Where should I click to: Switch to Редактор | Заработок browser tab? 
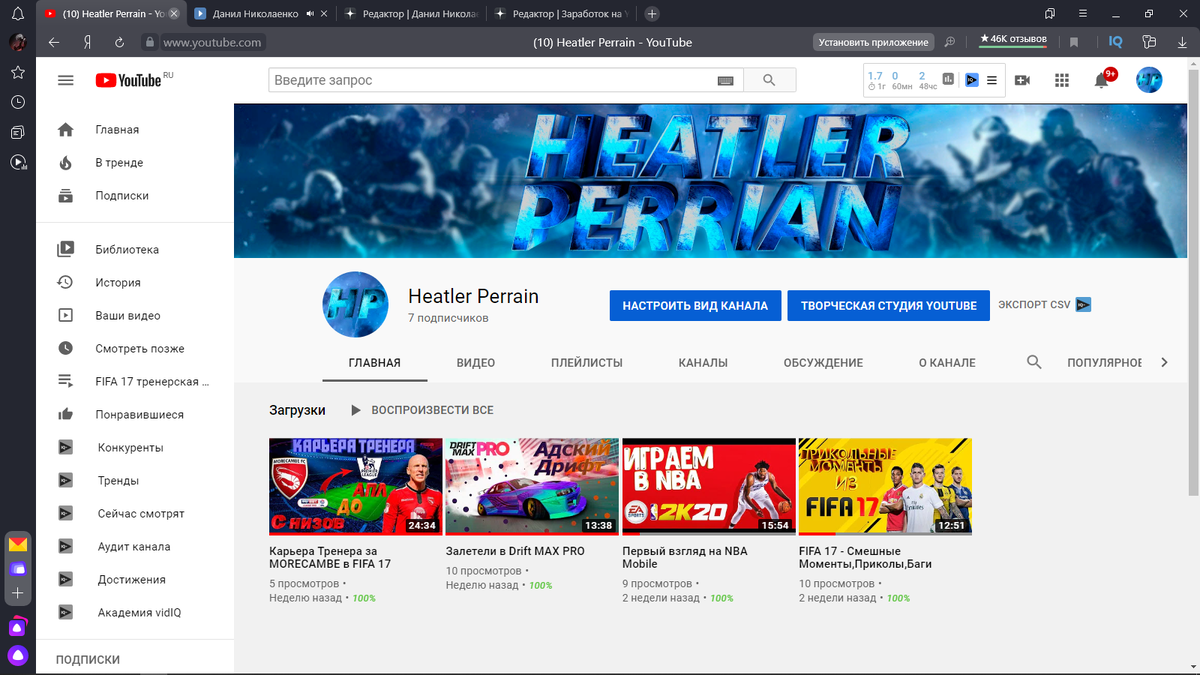(x=562, y=14)
